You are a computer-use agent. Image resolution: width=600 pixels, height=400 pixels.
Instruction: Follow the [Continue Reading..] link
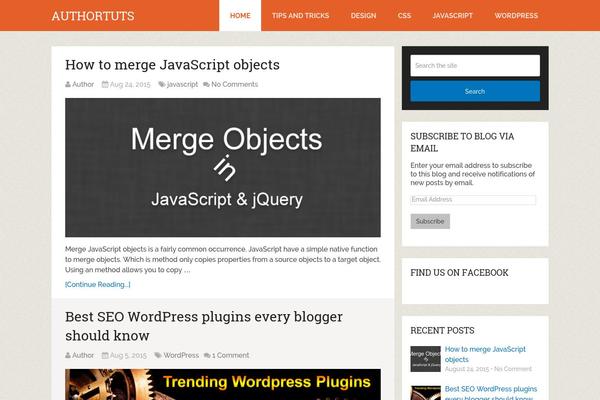pyautogui.click(x=98, y=284)
